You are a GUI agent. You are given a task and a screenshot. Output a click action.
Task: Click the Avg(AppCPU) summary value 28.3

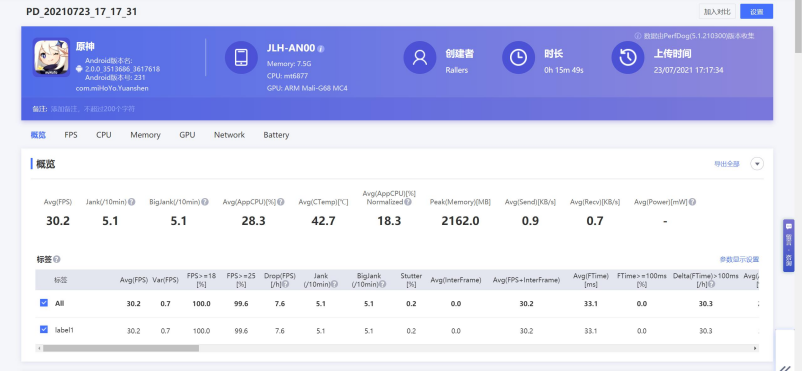(253, 221)
